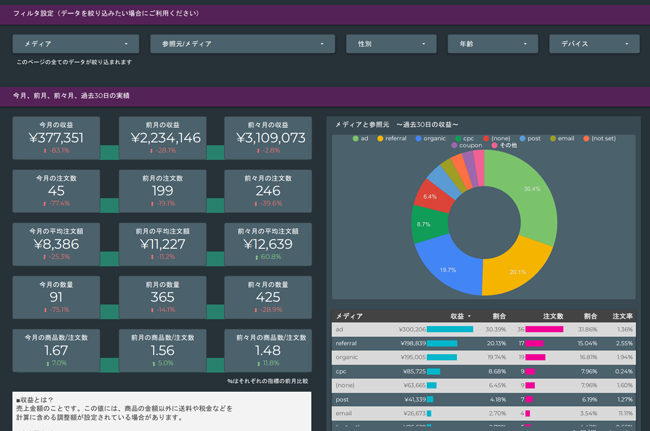Select the 今月の注文数 45 scorecard
This screenshot has height=431, width=650.
(56, 191)
